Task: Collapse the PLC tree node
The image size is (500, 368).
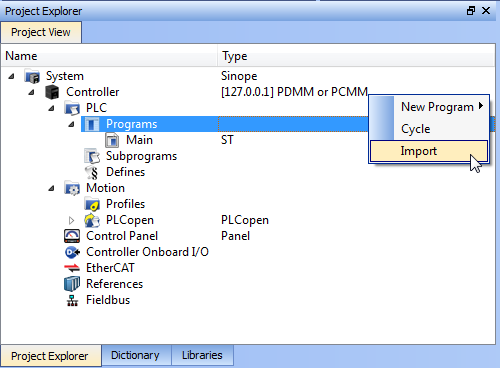Action: (51, 108)
